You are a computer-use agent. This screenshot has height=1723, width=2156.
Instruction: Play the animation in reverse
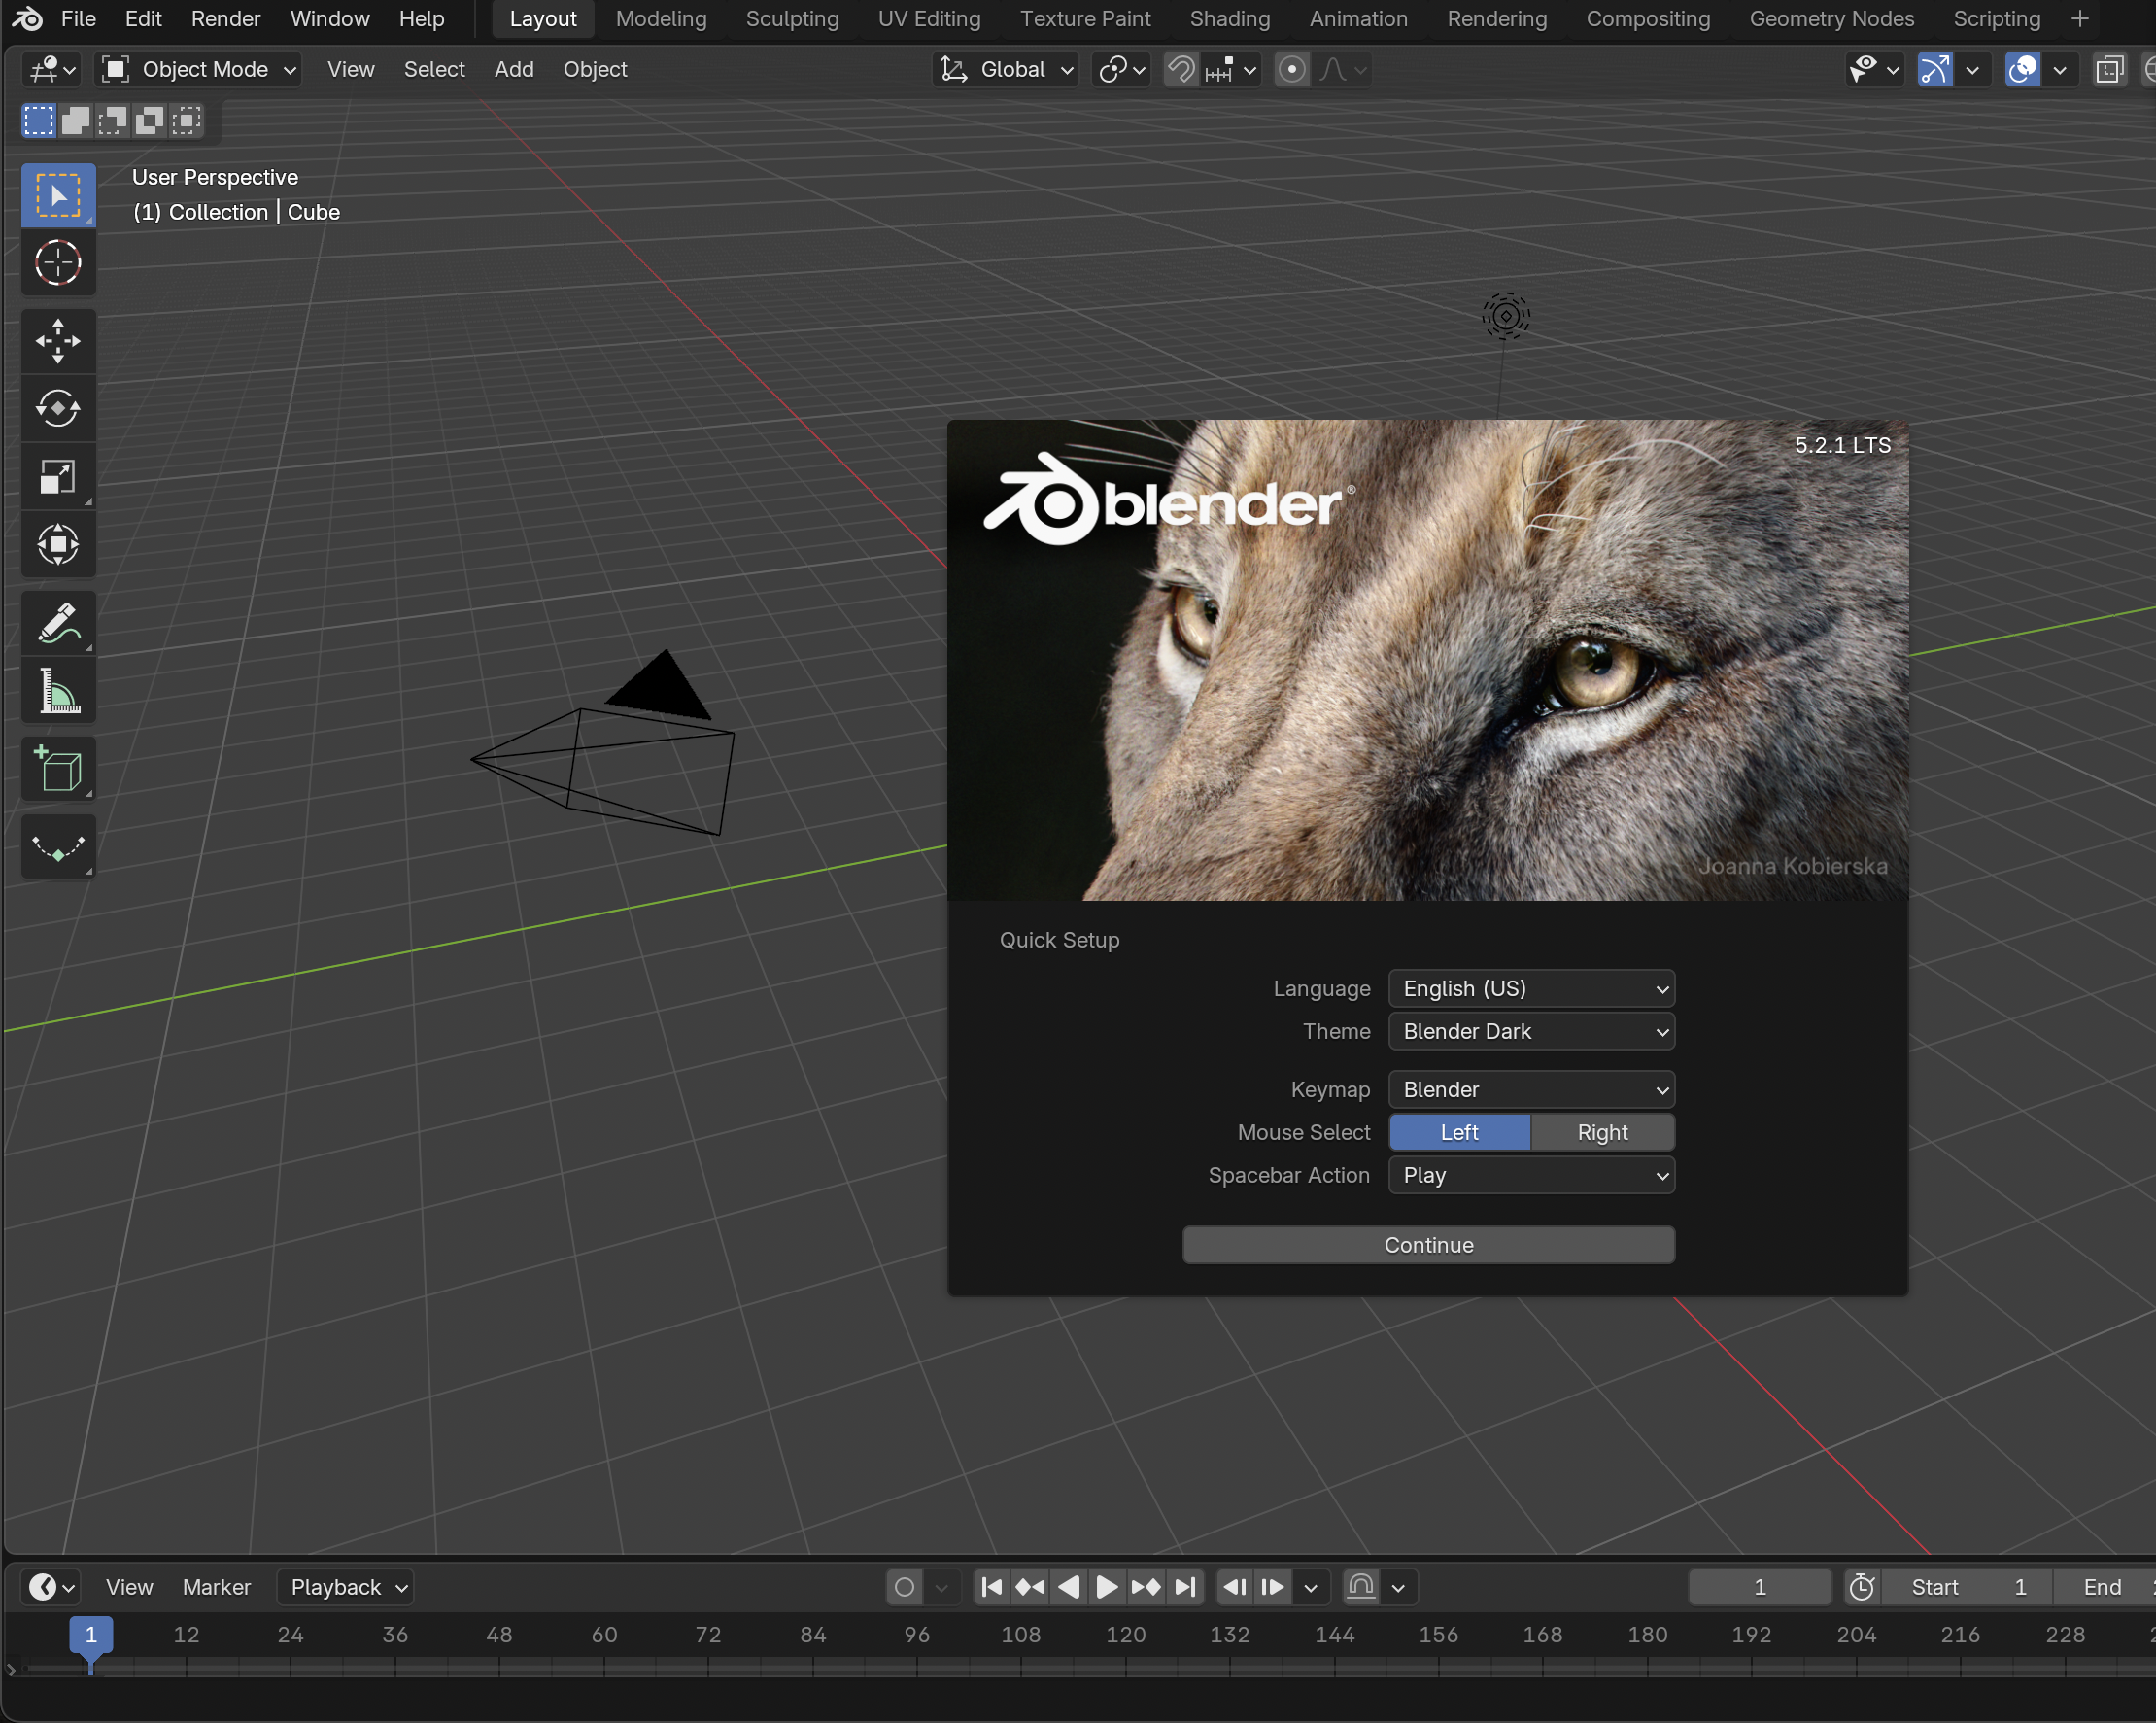[x=1068, y=1587]
